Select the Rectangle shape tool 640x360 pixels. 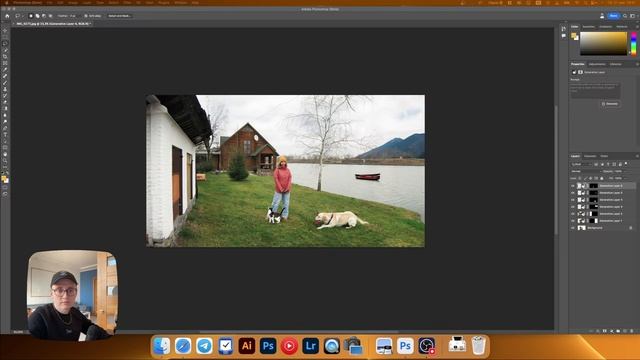point(5,148)
